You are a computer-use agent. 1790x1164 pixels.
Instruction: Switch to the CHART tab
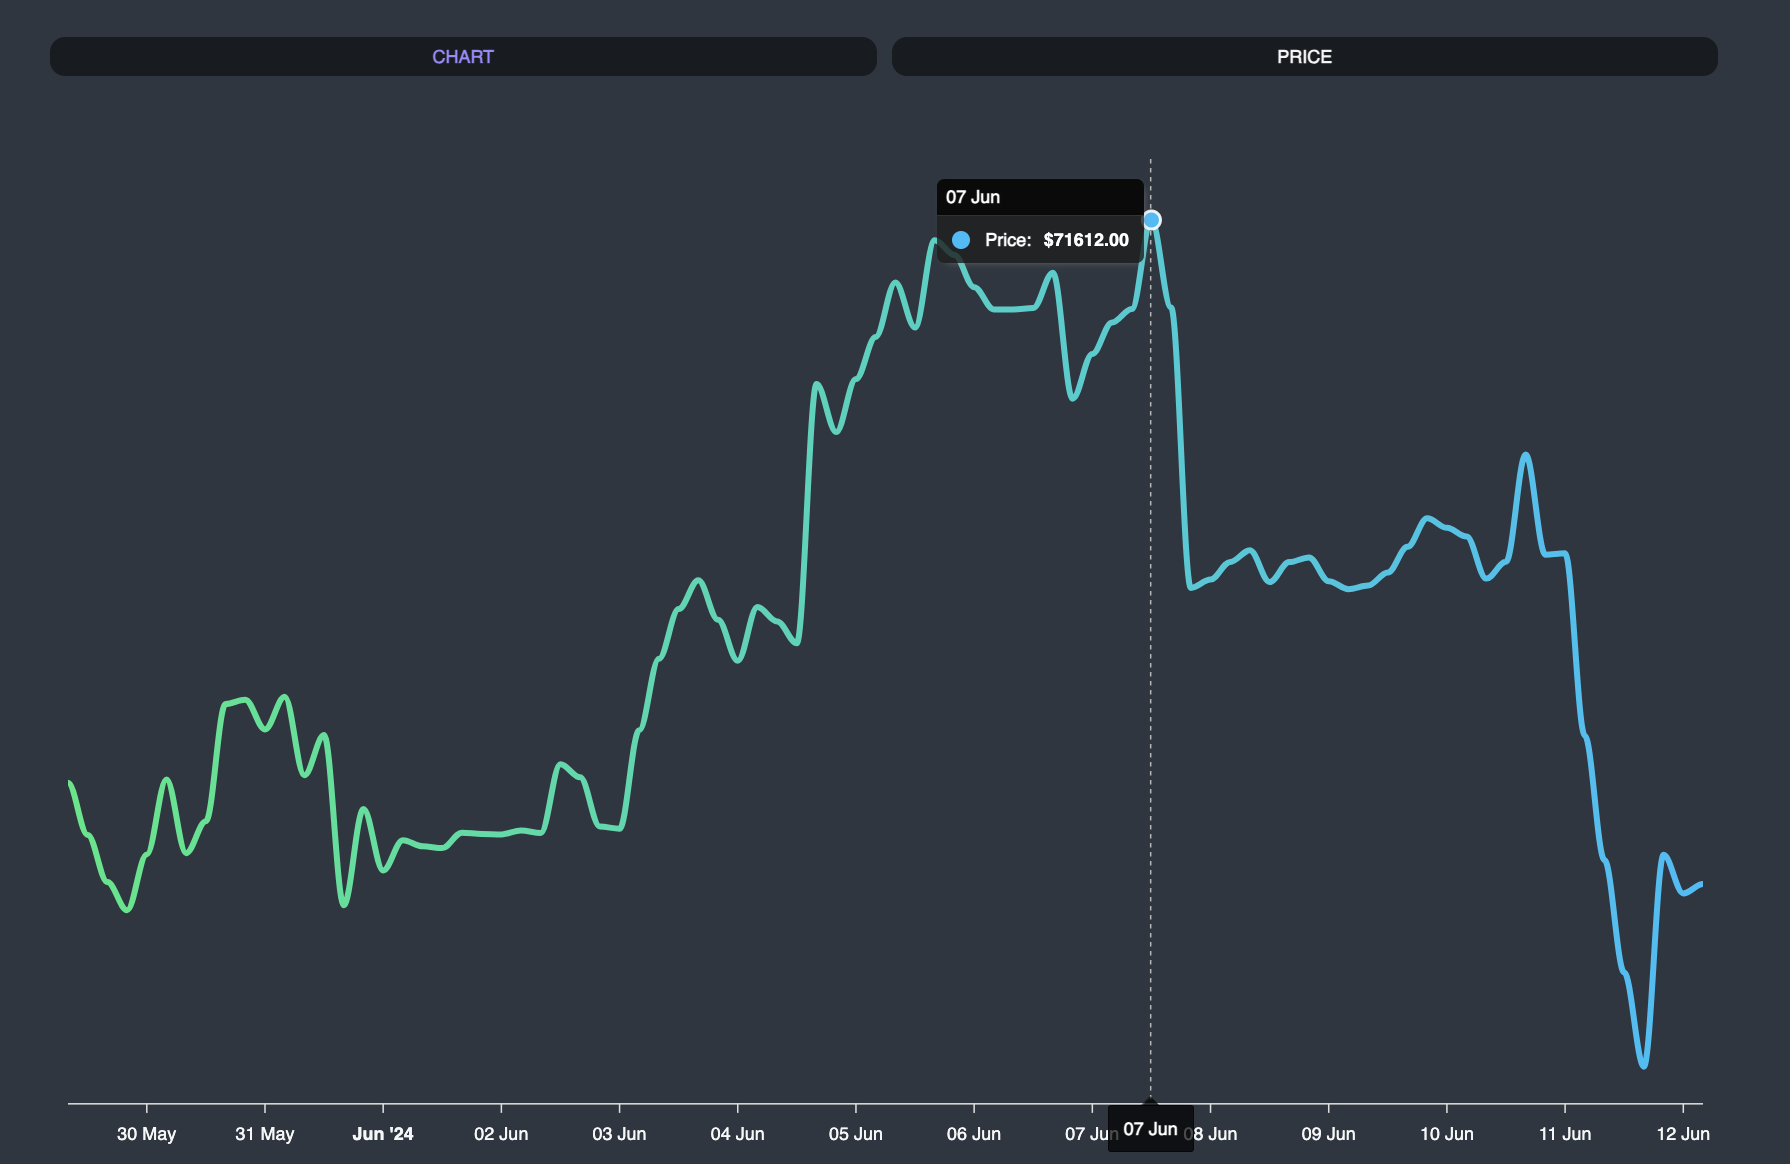[463, 57]
